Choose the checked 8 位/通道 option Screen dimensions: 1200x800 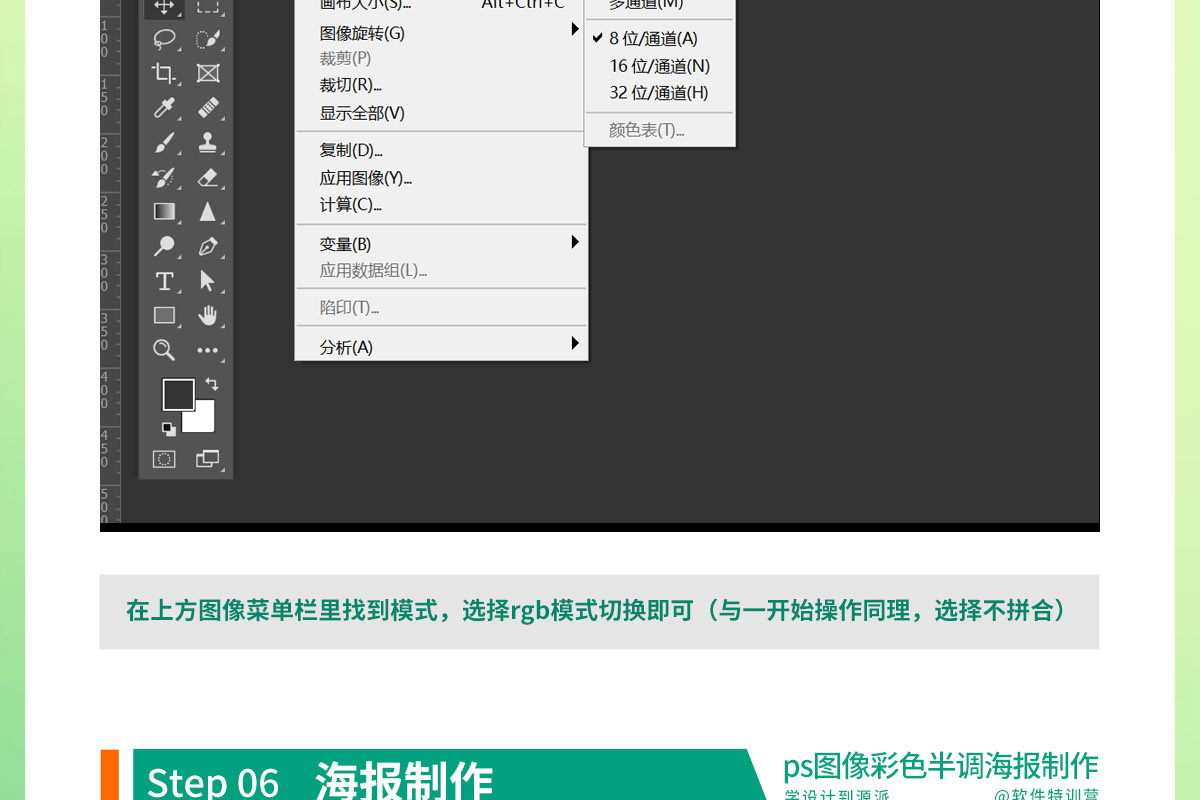pyautogui.click(x=653, y=38)
